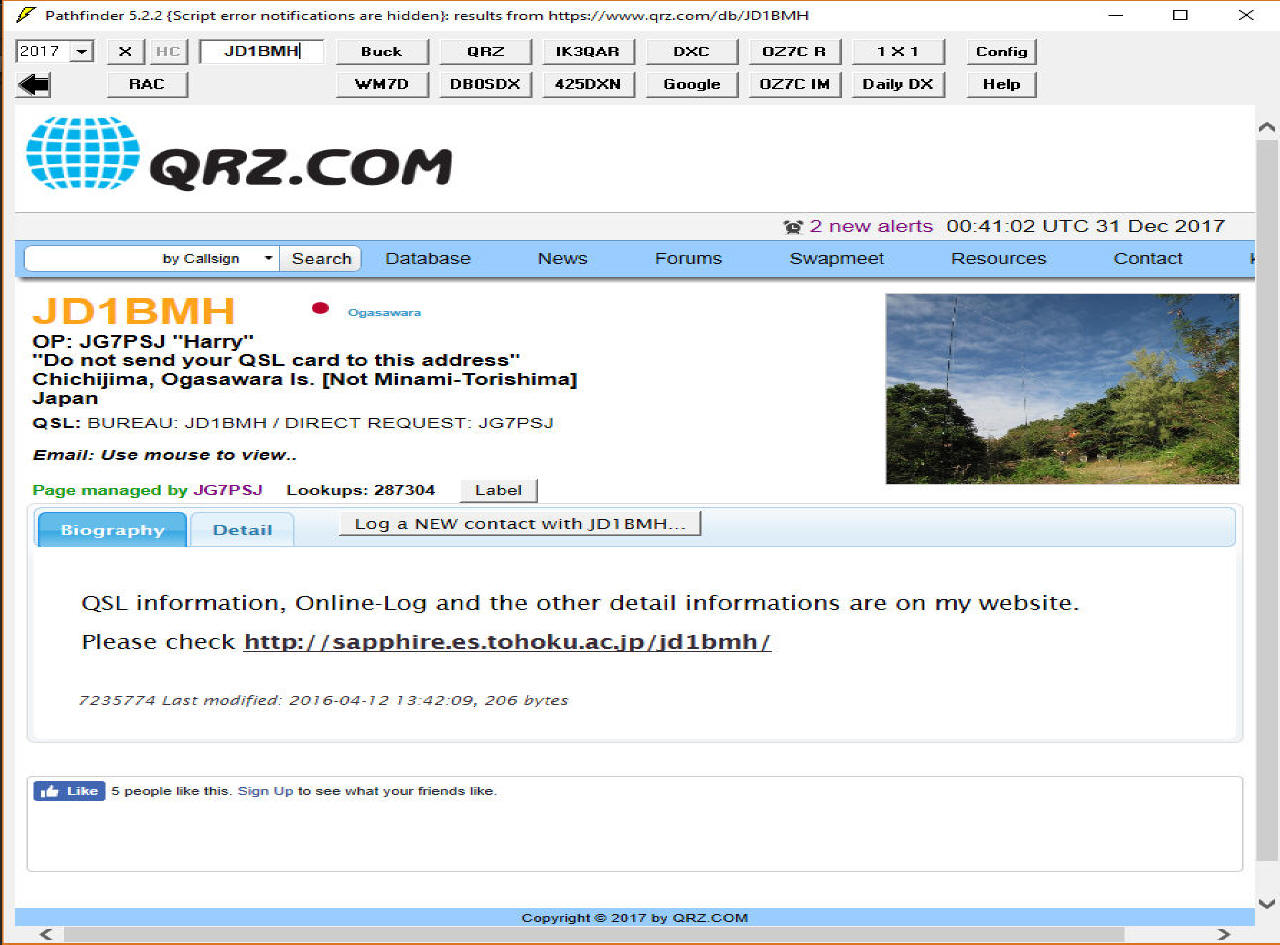Click the WM7D lookup button

[382, 84]
